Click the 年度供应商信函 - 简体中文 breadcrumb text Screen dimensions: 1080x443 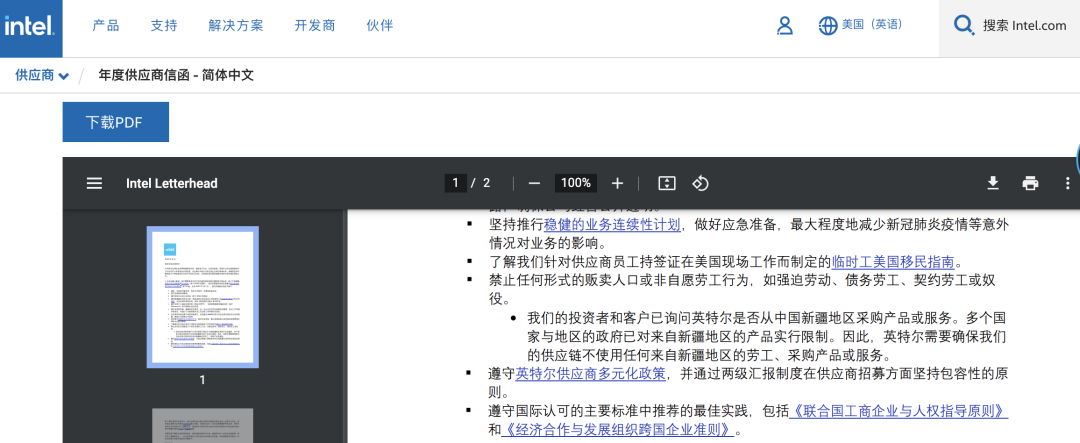[x=176, y=75]
